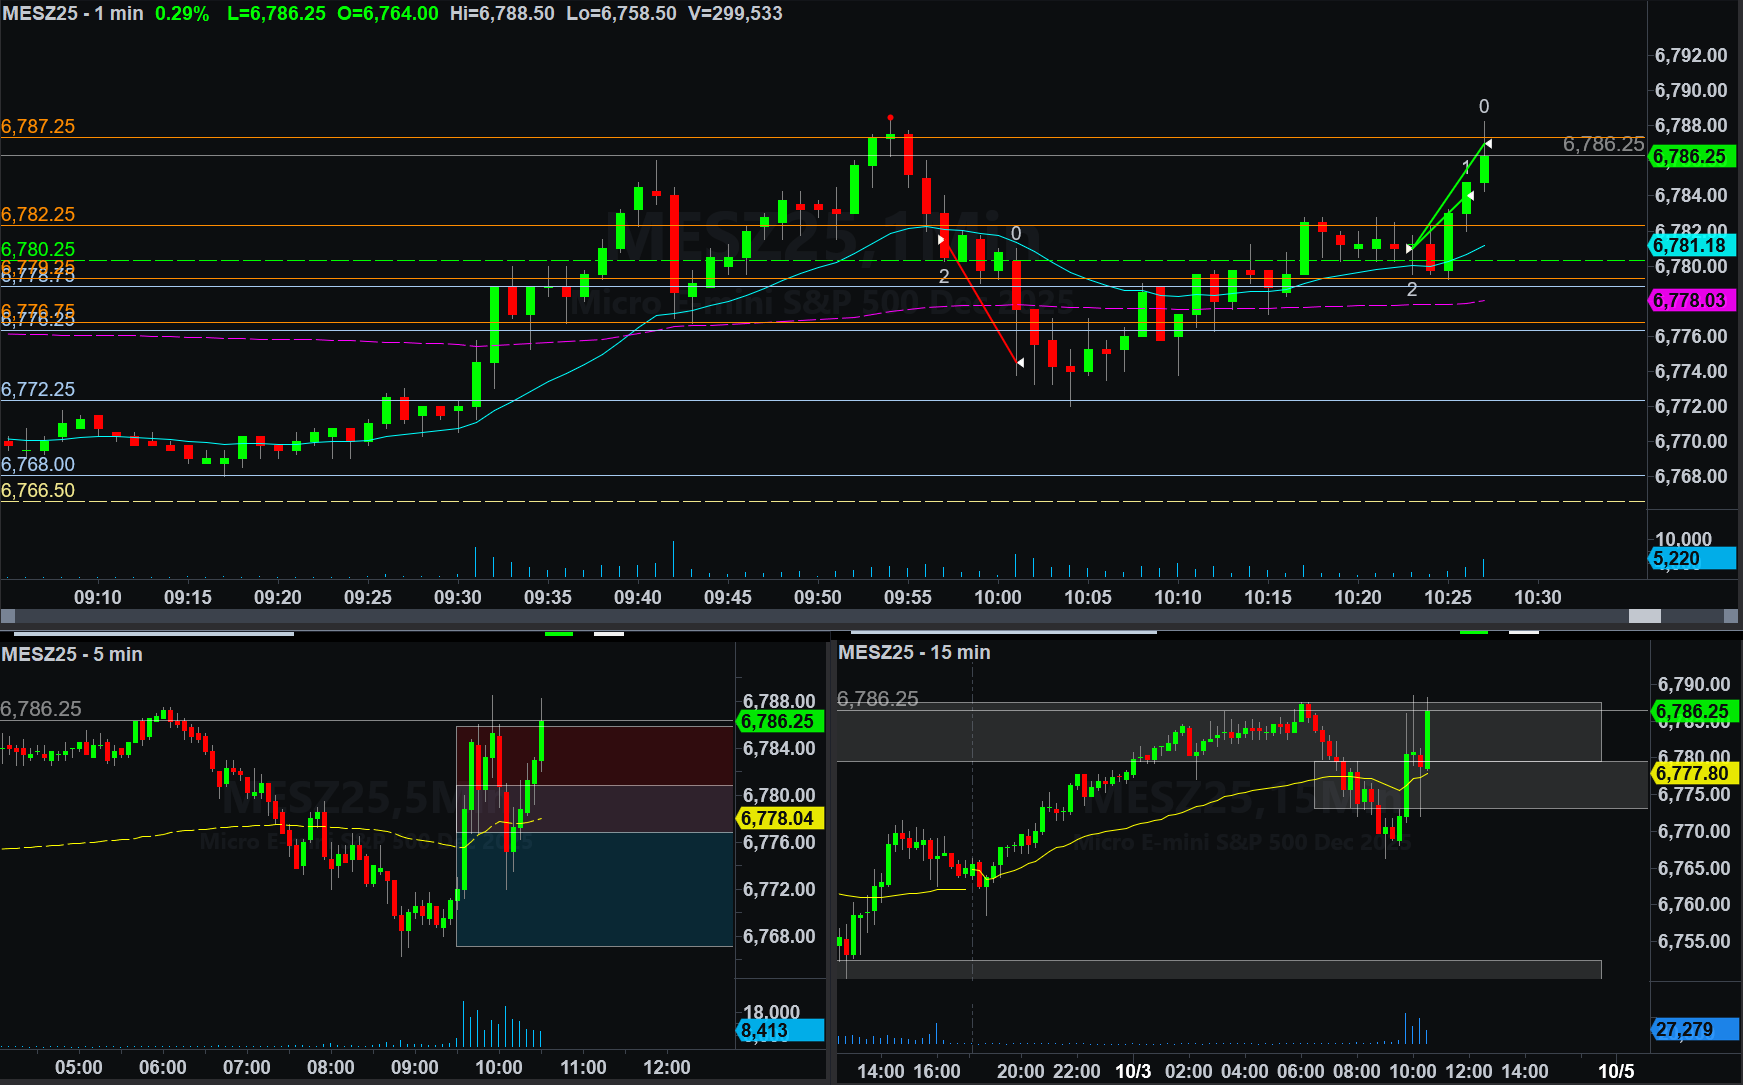The image size is (1743, 1085).
Task: Select the cyan 6,781.18 moving average tag
Action: click(1692, 245)
